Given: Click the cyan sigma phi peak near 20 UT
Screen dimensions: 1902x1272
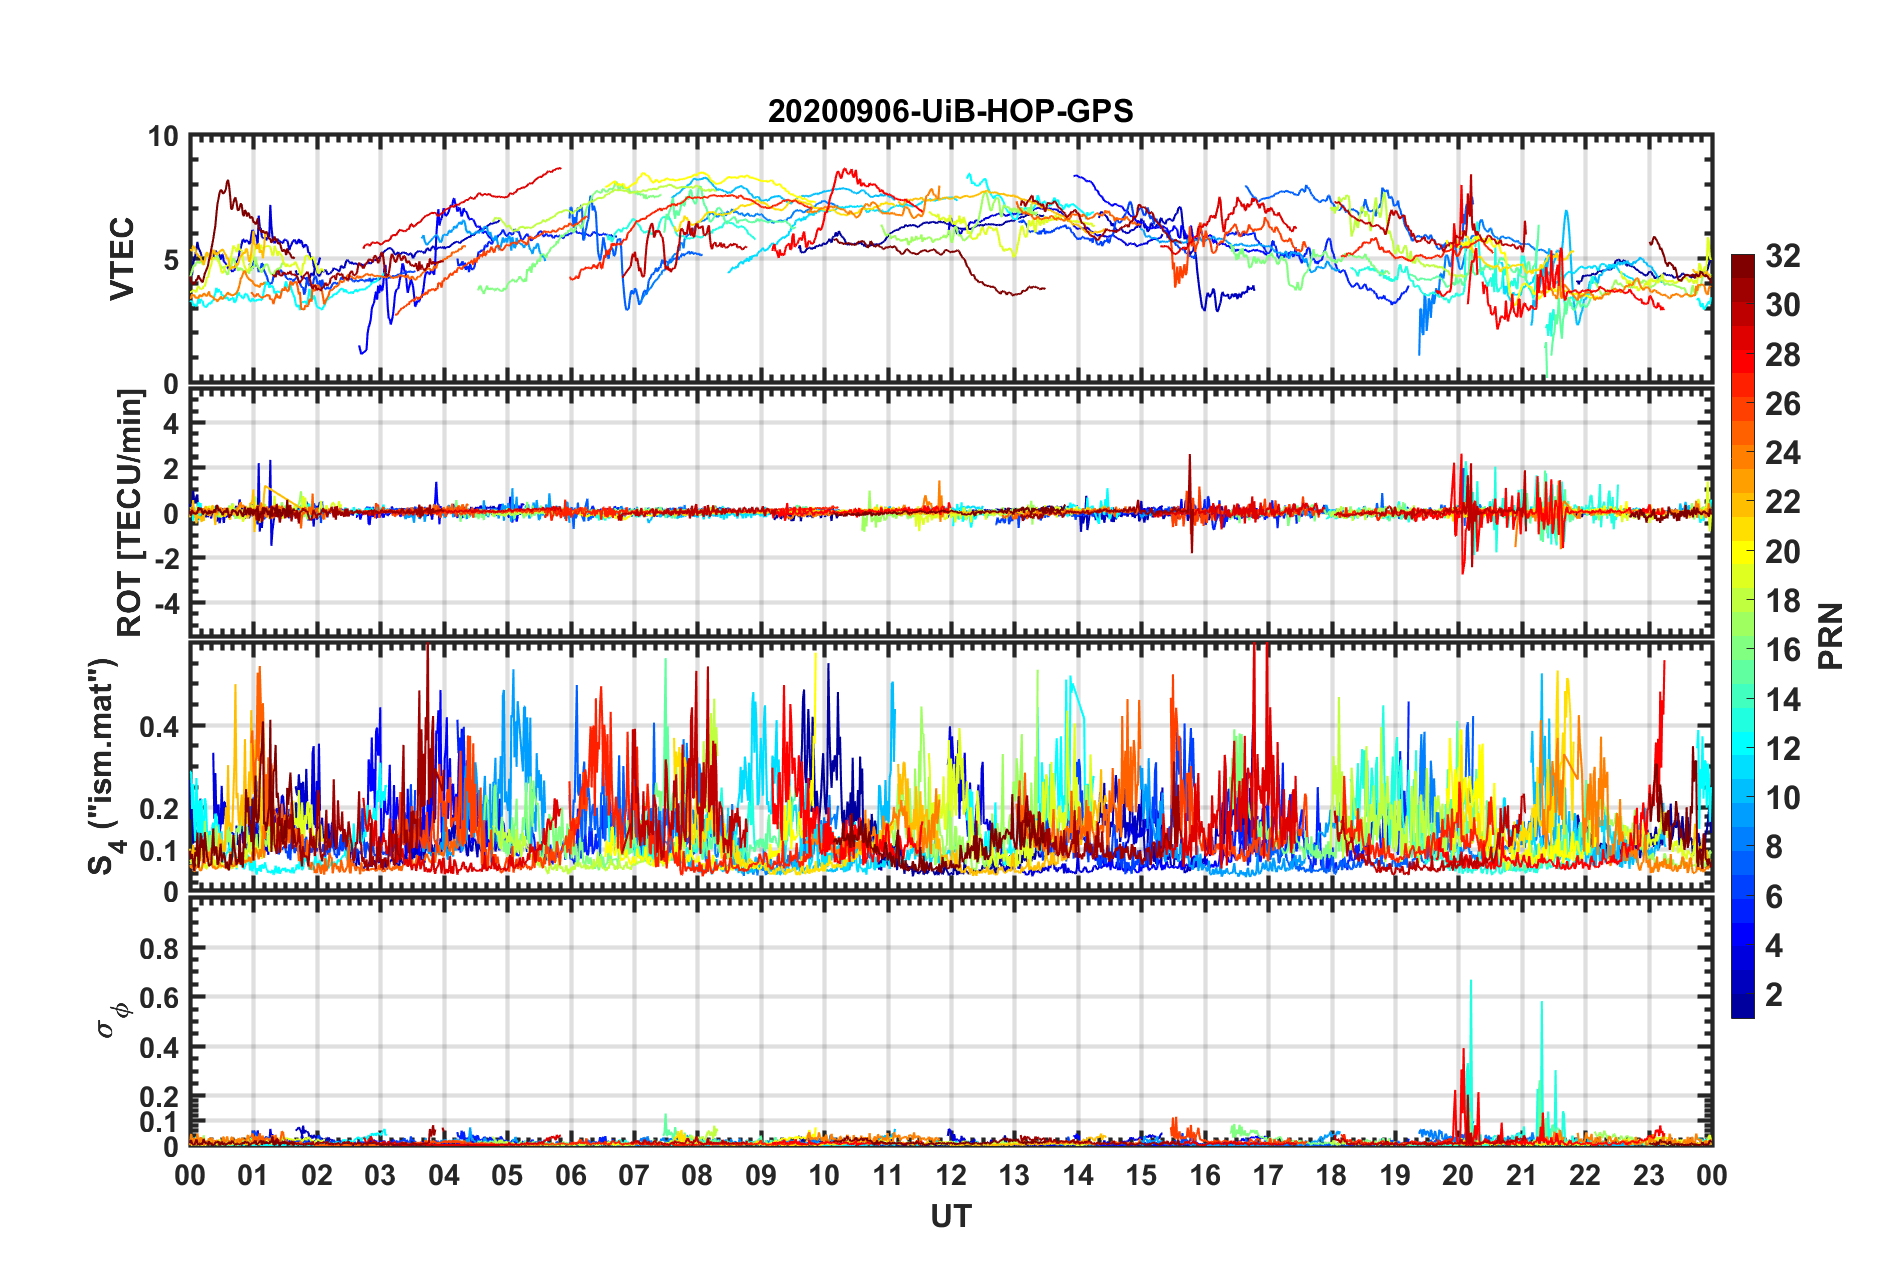Looking at the screenshot, I should (1470, 984).
